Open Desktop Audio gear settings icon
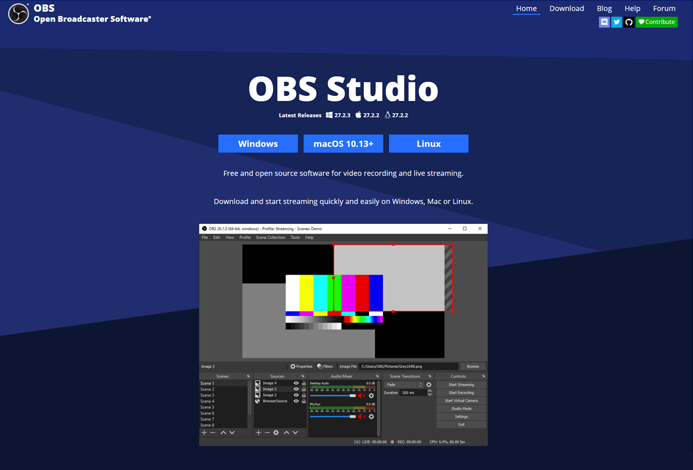This screenshot has height=470, width=693. (x=371, y=396)
